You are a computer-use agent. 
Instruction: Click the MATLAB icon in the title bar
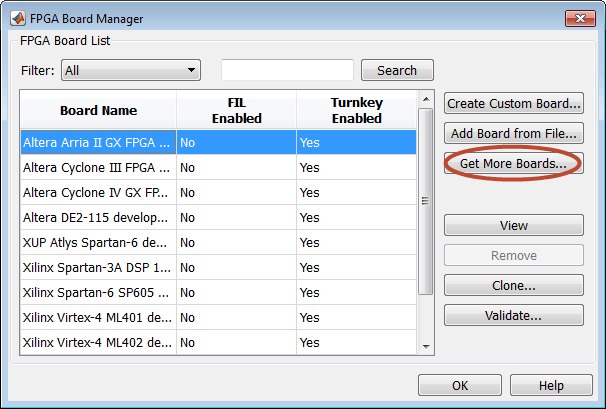(x=18, y=18)
